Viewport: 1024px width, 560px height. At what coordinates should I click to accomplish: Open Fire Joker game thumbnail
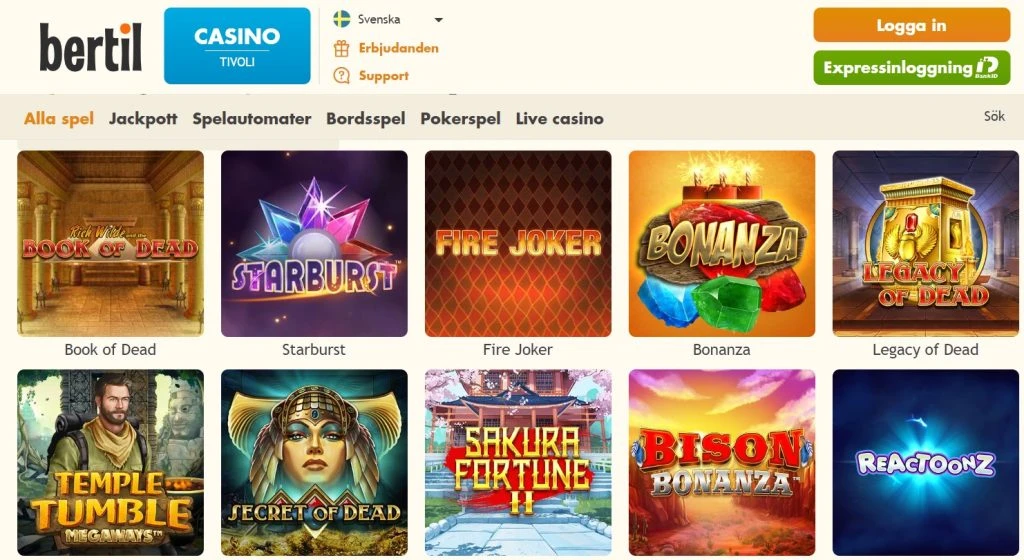pyautogui.click(x=518, y=243)
